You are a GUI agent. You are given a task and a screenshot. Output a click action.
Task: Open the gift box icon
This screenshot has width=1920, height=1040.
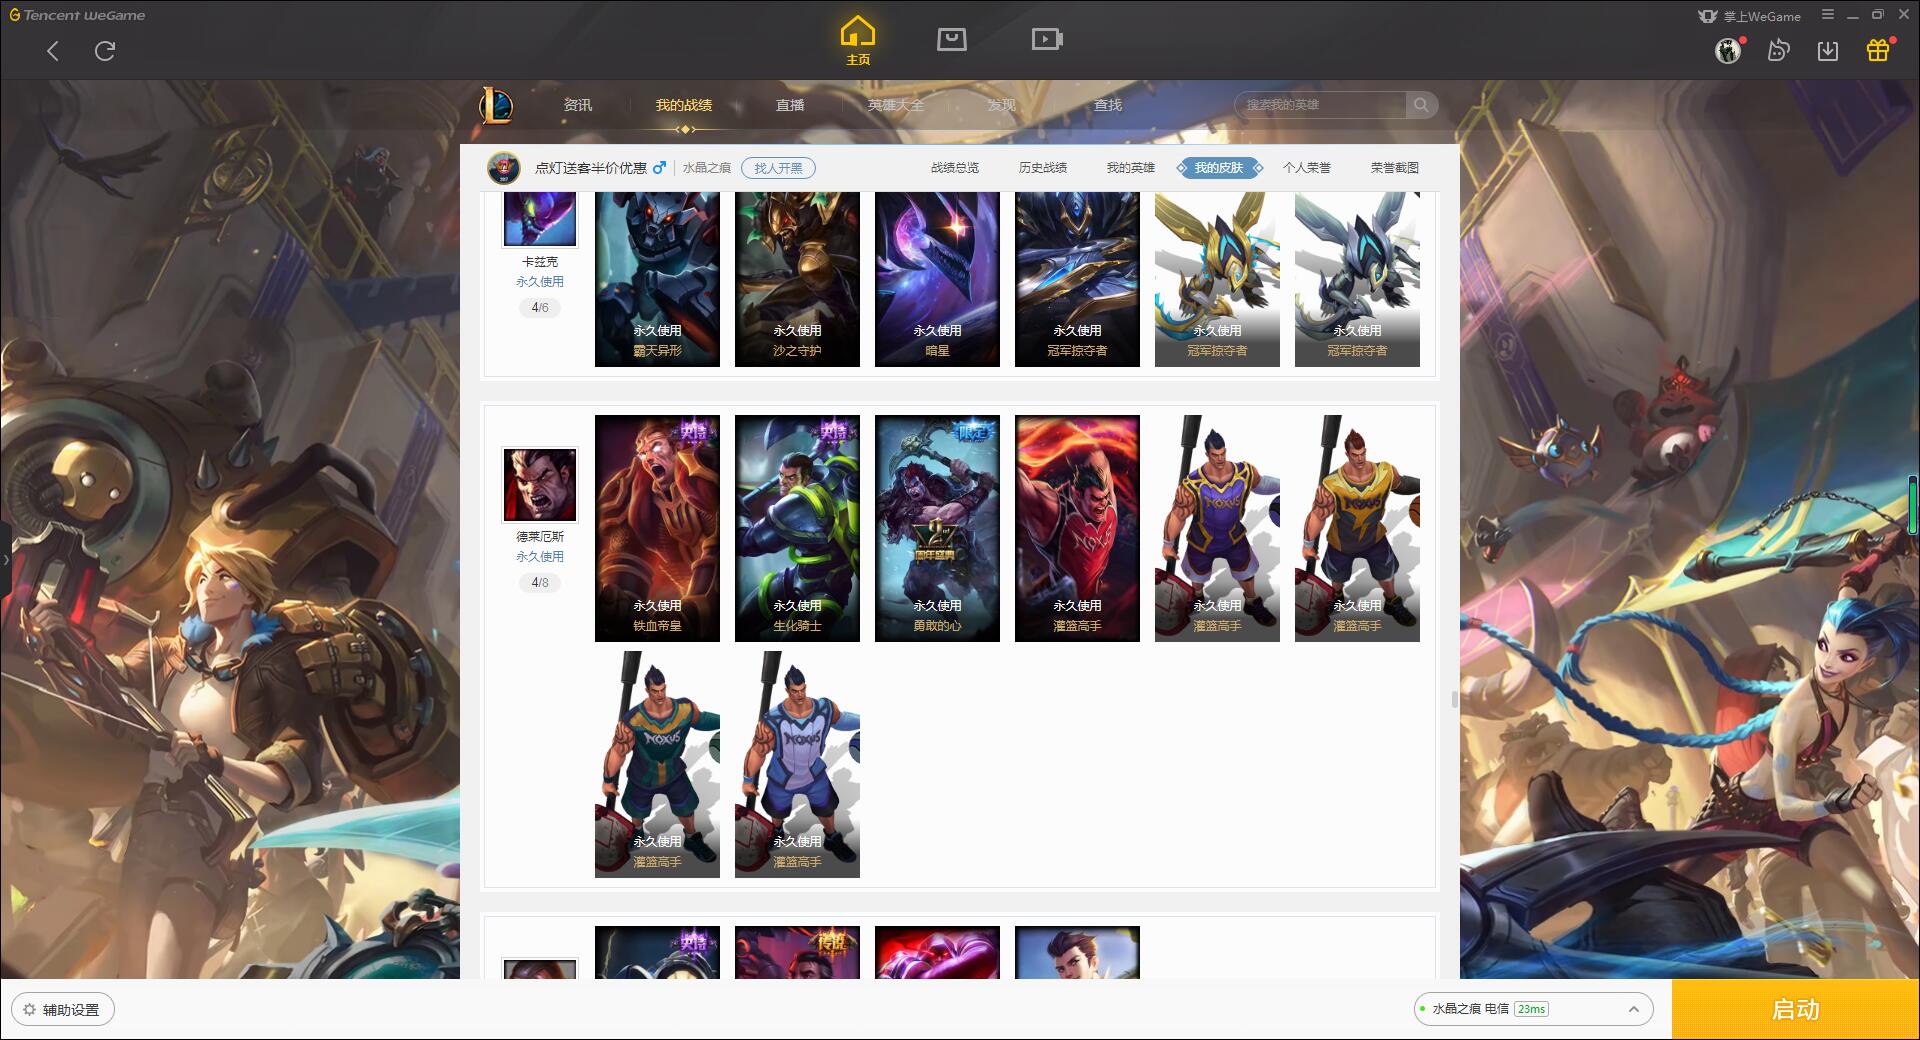pyautogui.click(x=1878, y=50)
